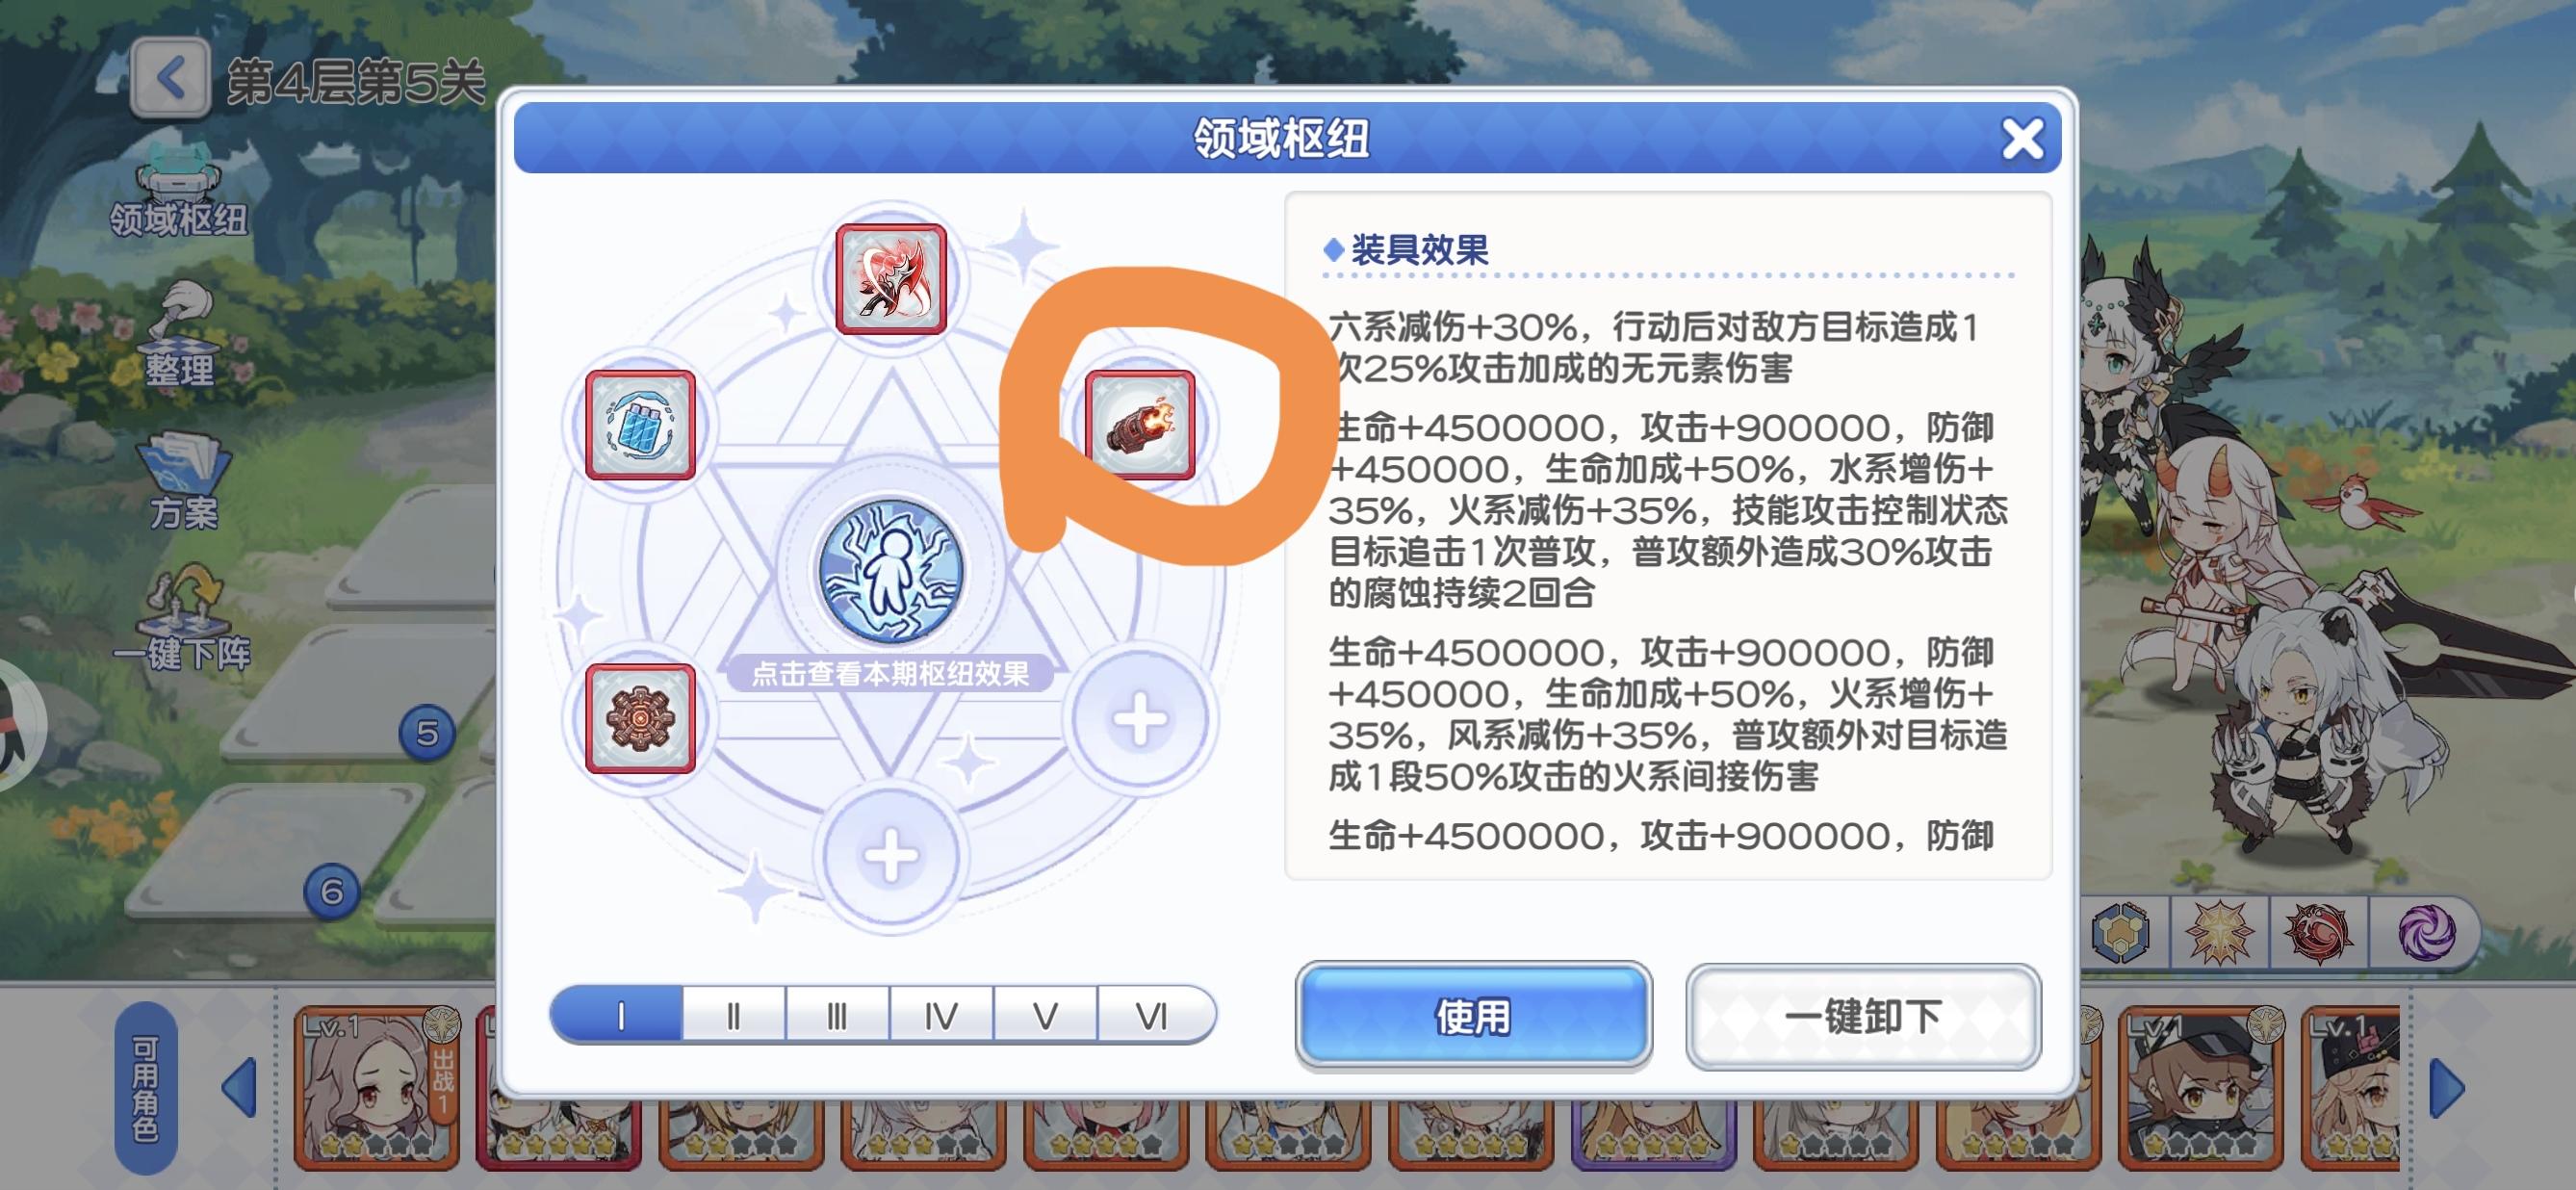Image resolution: width=2576 pixels, height=1190 pixels.
Task: Click the 一键卸下 unequip all button
Action: click(x=1863, y=1016)
